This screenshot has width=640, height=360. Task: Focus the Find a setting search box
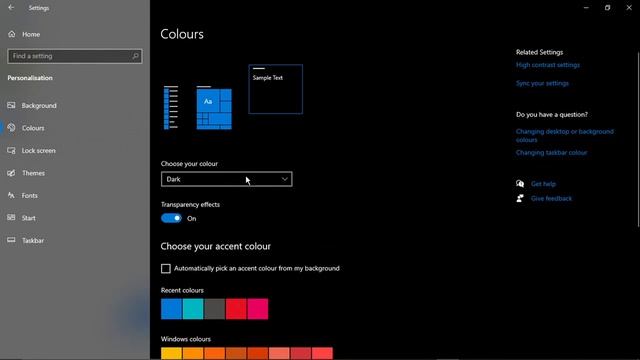[x=75, y=56]
